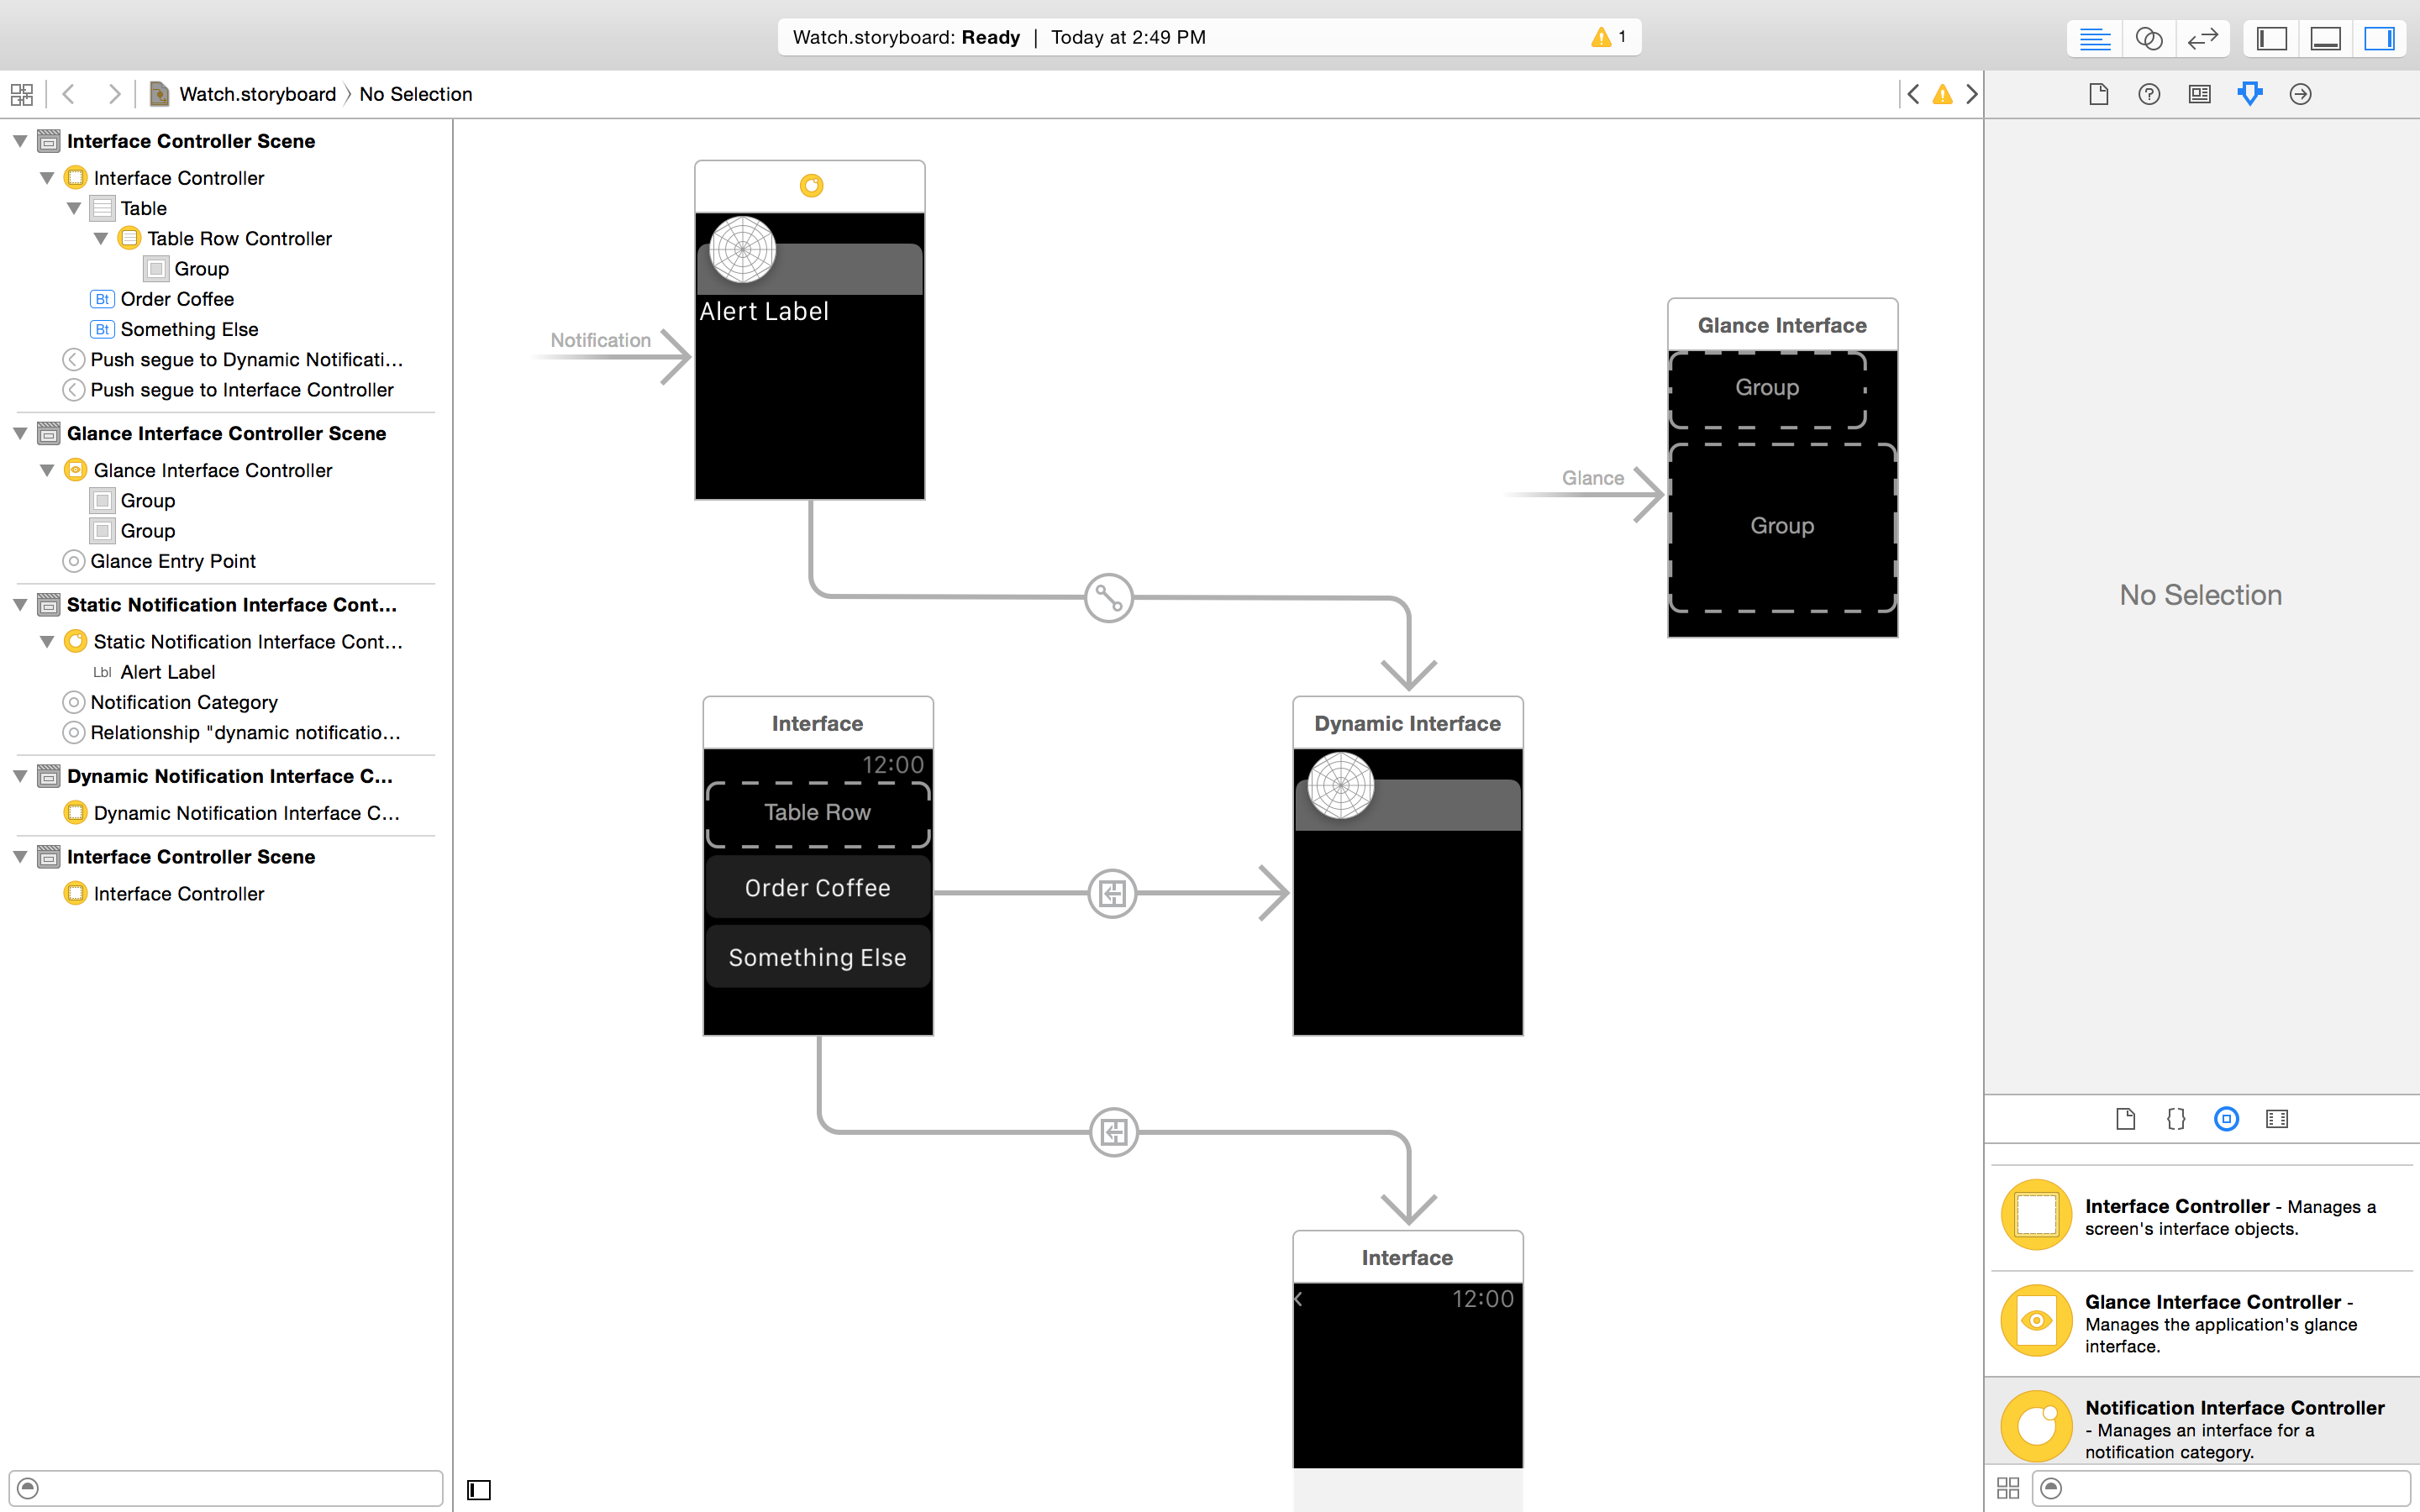This screenshot has height=1512, width=2420.
Task: Hide the document outline using the canvas corner button
Action: pos(479,1490)
